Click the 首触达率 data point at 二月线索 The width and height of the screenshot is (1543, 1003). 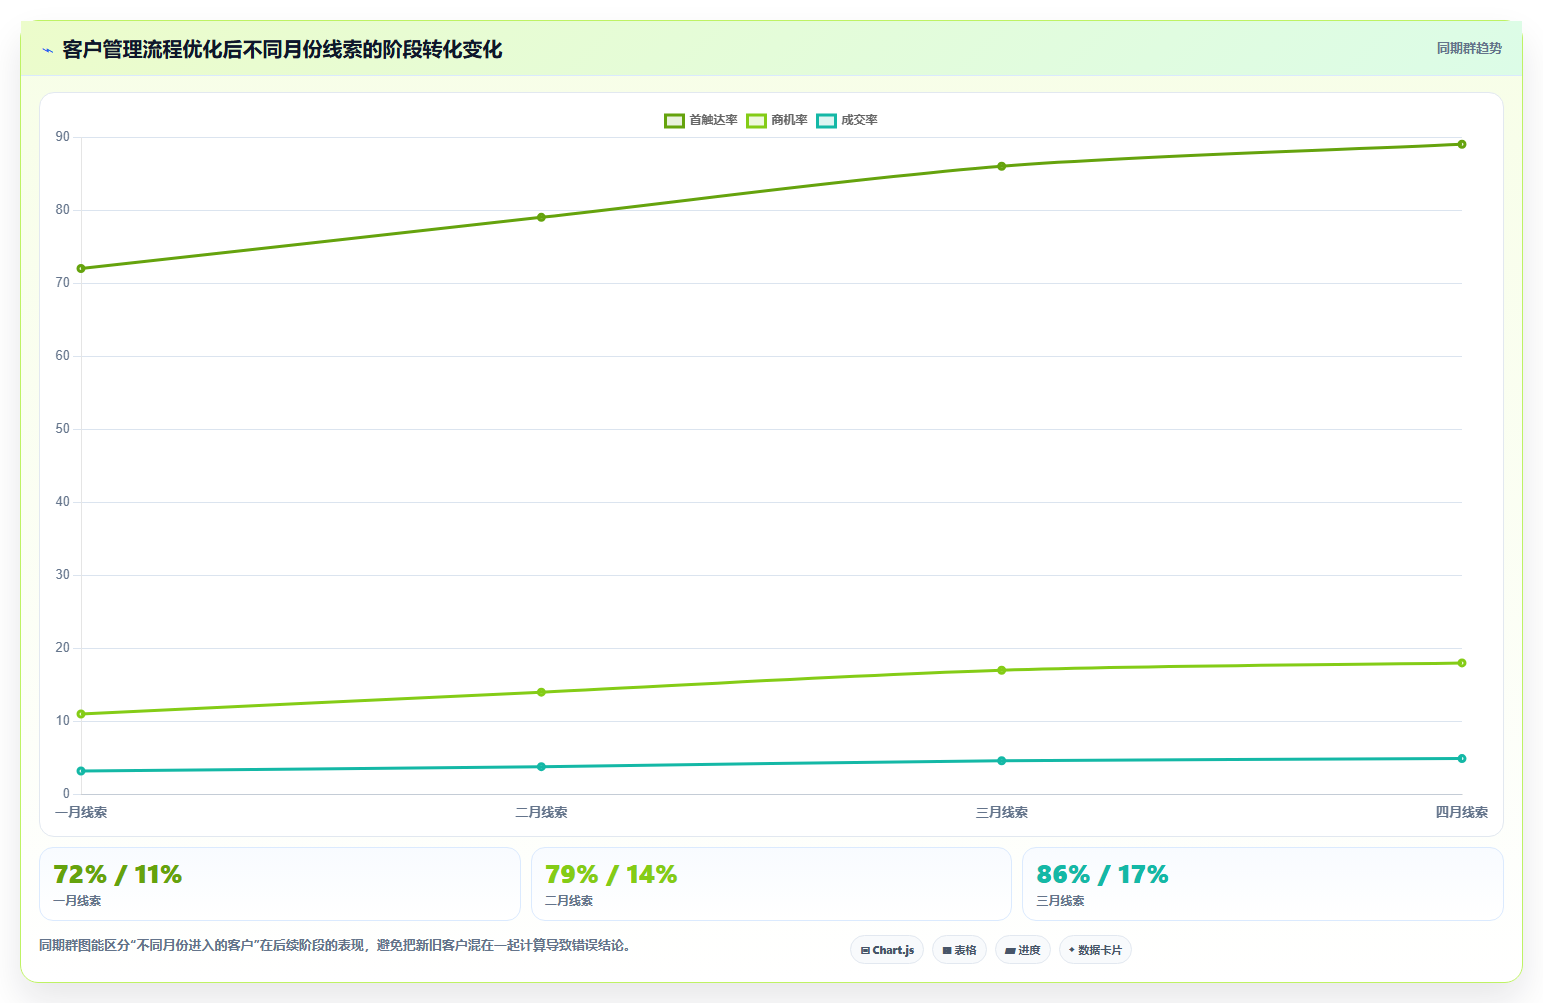(x=541, y=217)
